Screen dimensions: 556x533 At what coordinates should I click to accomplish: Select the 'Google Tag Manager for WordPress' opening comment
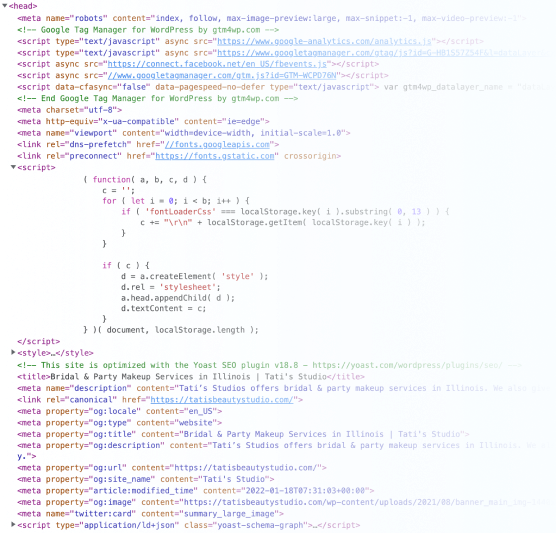(x=148, y=30)
